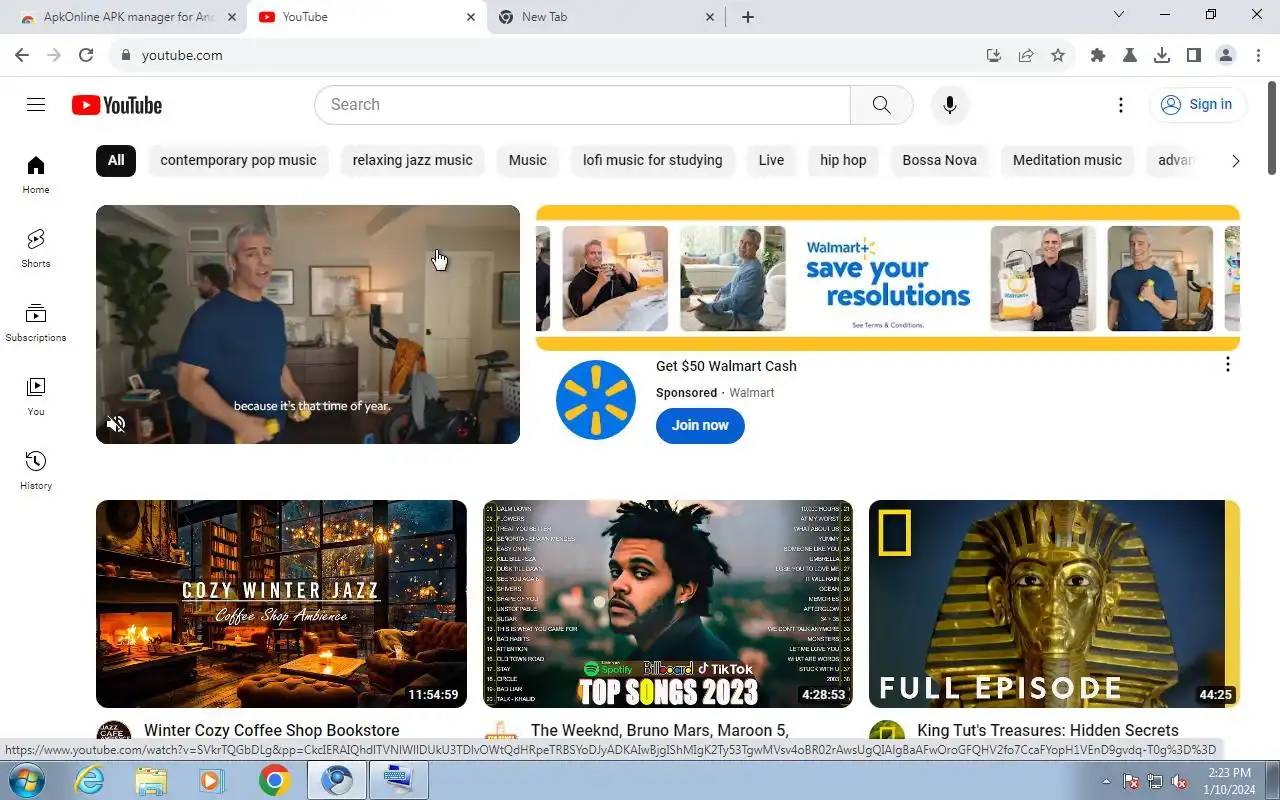
Task: Go to Home in sidebar
Action: tap(36, 174)
